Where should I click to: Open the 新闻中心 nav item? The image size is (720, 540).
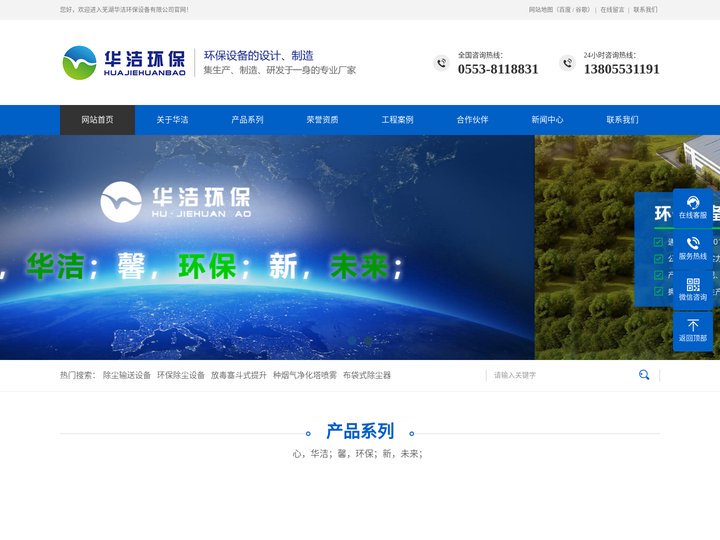(x=547, y=120)
